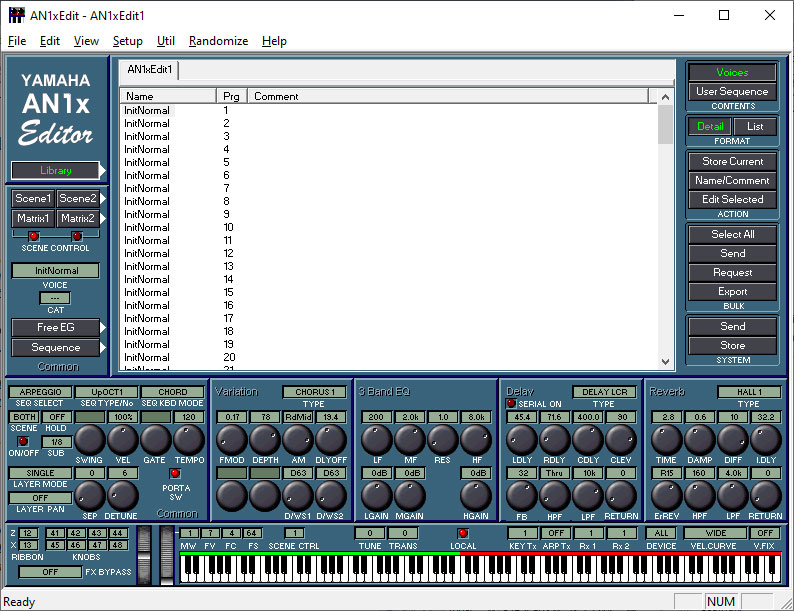Image resolution: width=794 pixels, height=611 pixels.
Task: Click the Name/Comment button
Action: tap(732, 180)
